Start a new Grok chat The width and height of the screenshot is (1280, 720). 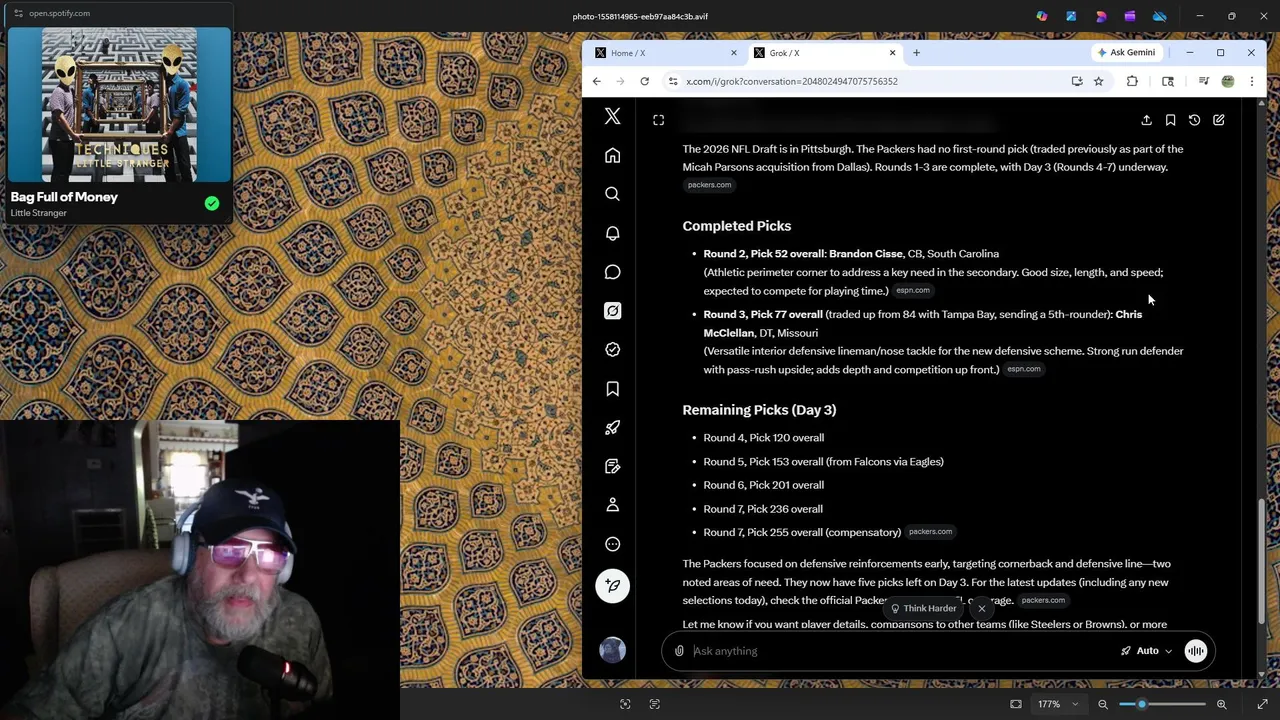coord(1218,120)
